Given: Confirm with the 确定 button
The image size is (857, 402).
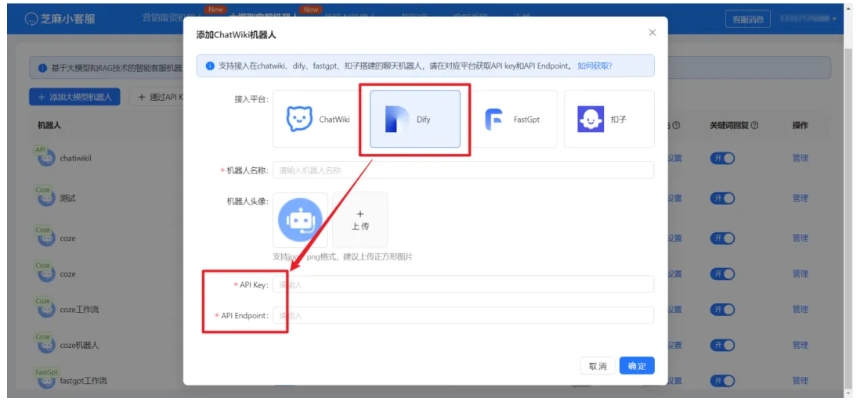Looking at the screenshot, I should (x=637, y=366).
